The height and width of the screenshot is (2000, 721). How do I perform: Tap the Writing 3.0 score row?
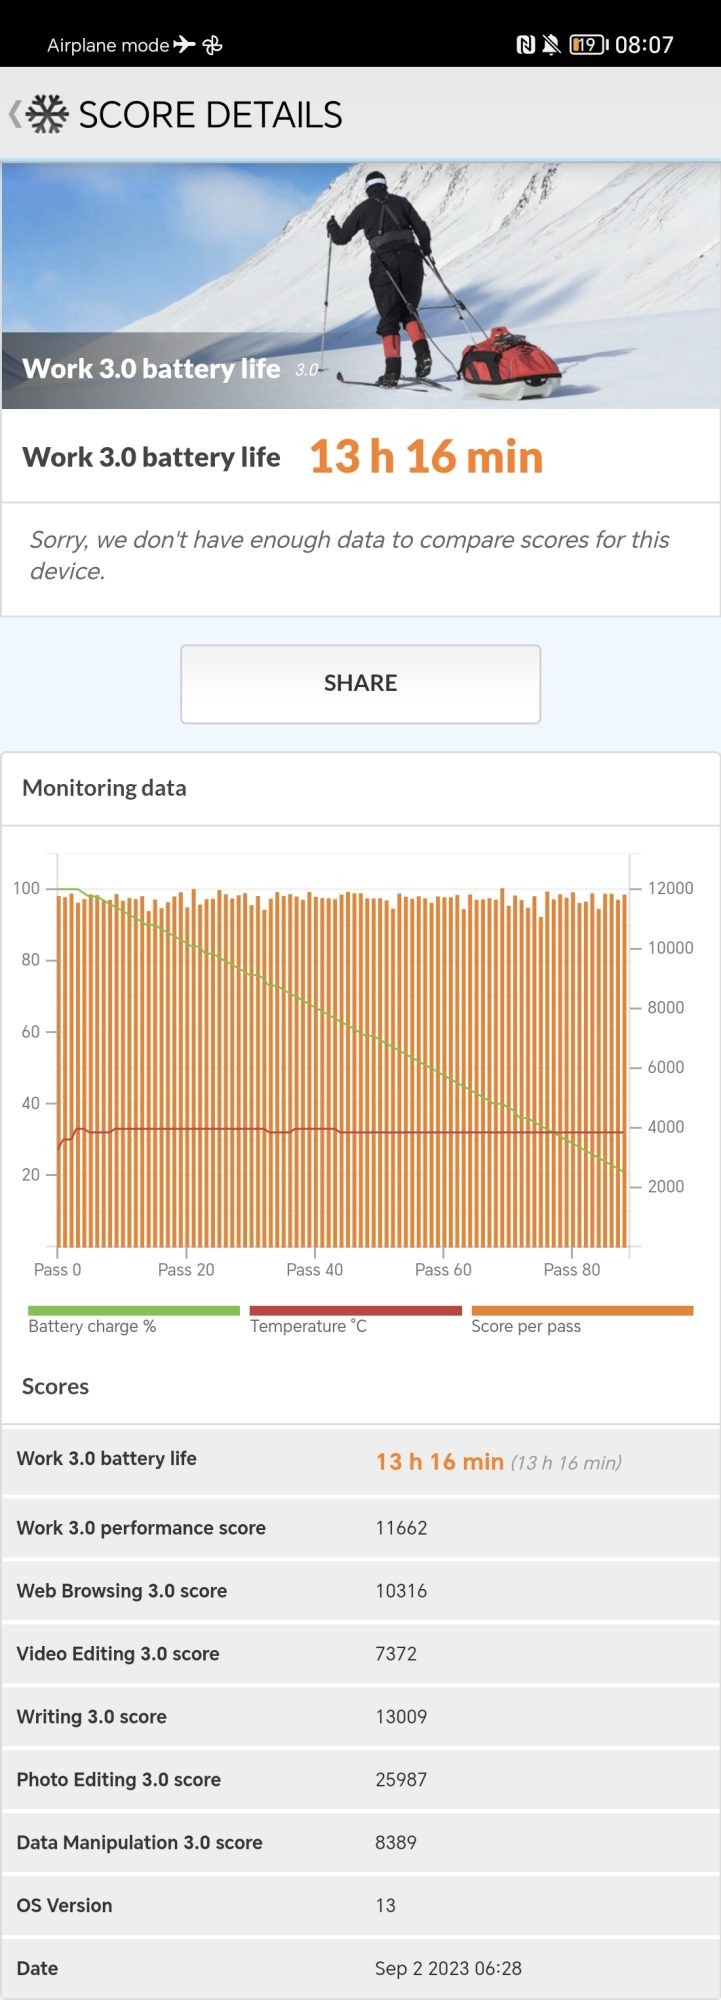[360, 1717]
